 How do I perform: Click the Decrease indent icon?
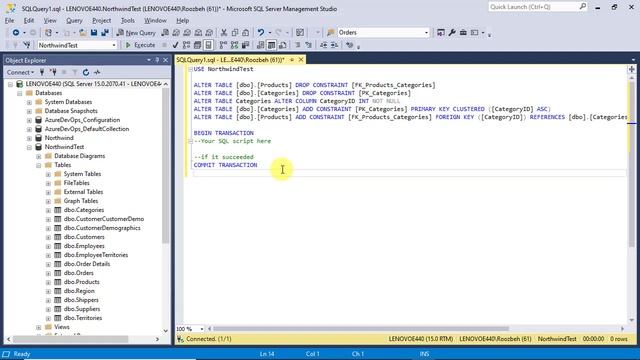tap(324, 45)
